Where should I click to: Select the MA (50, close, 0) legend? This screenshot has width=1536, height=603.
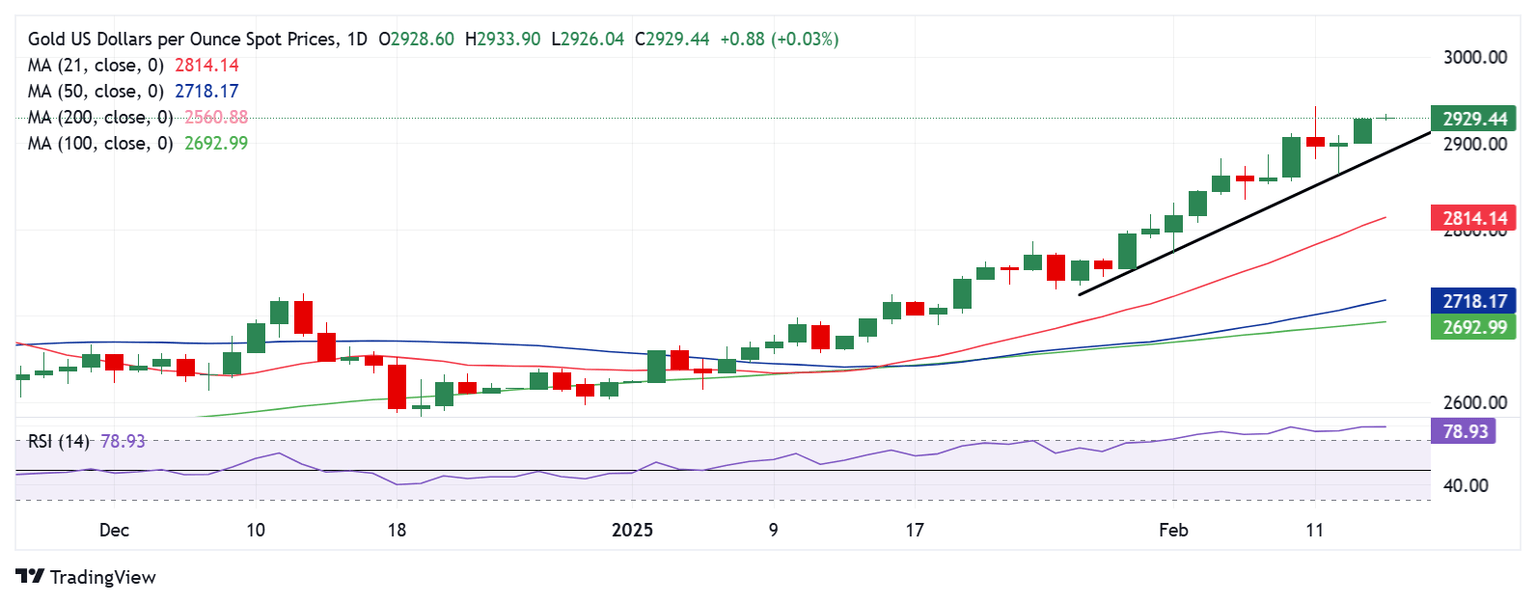coord(98,91)
